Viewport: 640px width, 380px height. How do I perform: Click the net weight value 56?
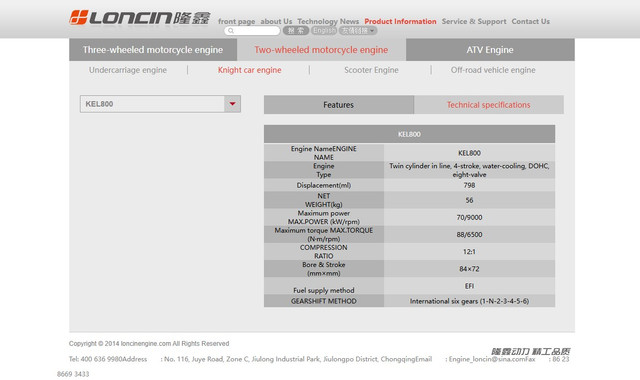[469, 200]
